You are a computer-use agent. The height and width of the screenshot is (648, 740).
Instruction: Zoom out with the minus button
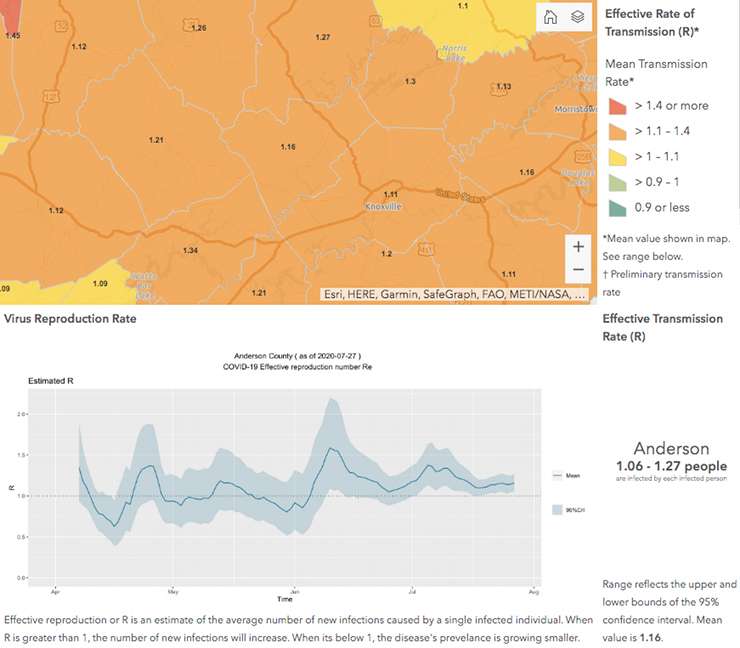pyautogui.click(x=578, y=271)
